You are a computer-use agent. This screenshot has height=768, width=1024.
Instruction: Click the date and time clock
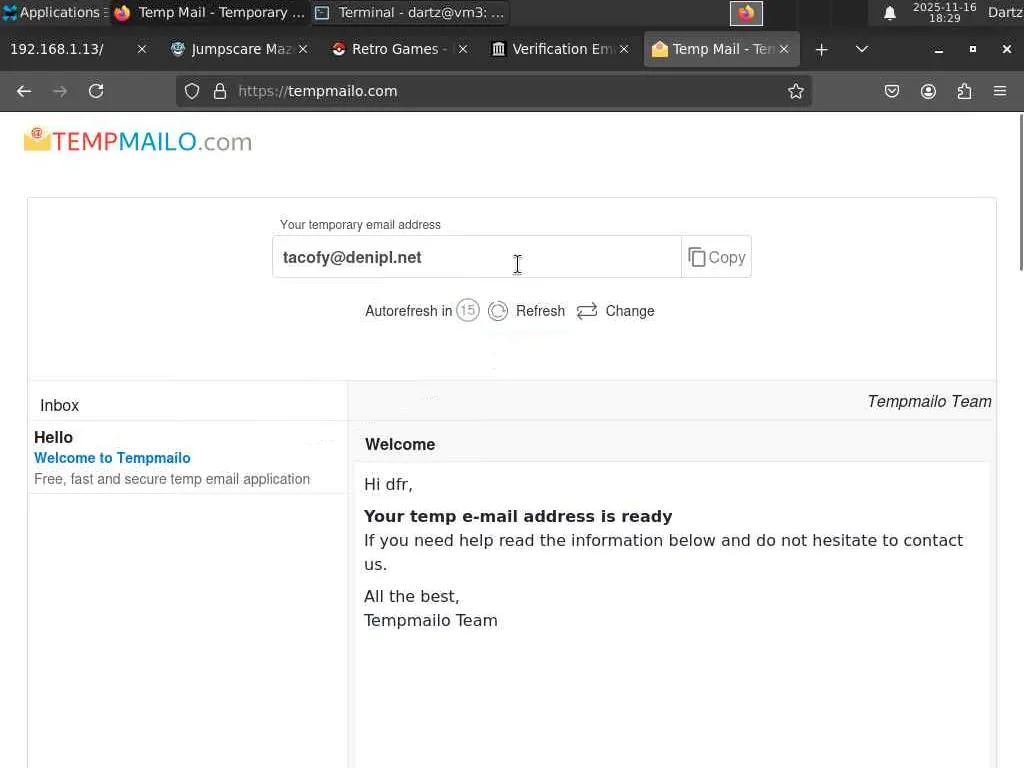point(944,12)
